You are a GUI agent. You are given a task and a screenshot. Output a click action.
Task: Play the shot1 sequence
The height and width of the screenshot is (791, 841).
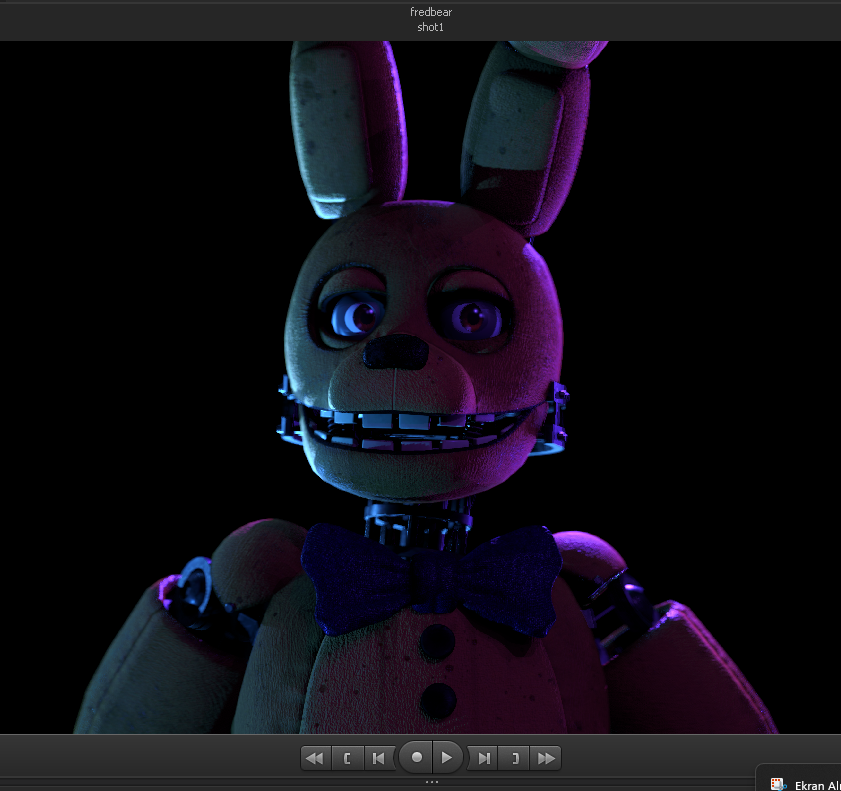click(447, 757)
